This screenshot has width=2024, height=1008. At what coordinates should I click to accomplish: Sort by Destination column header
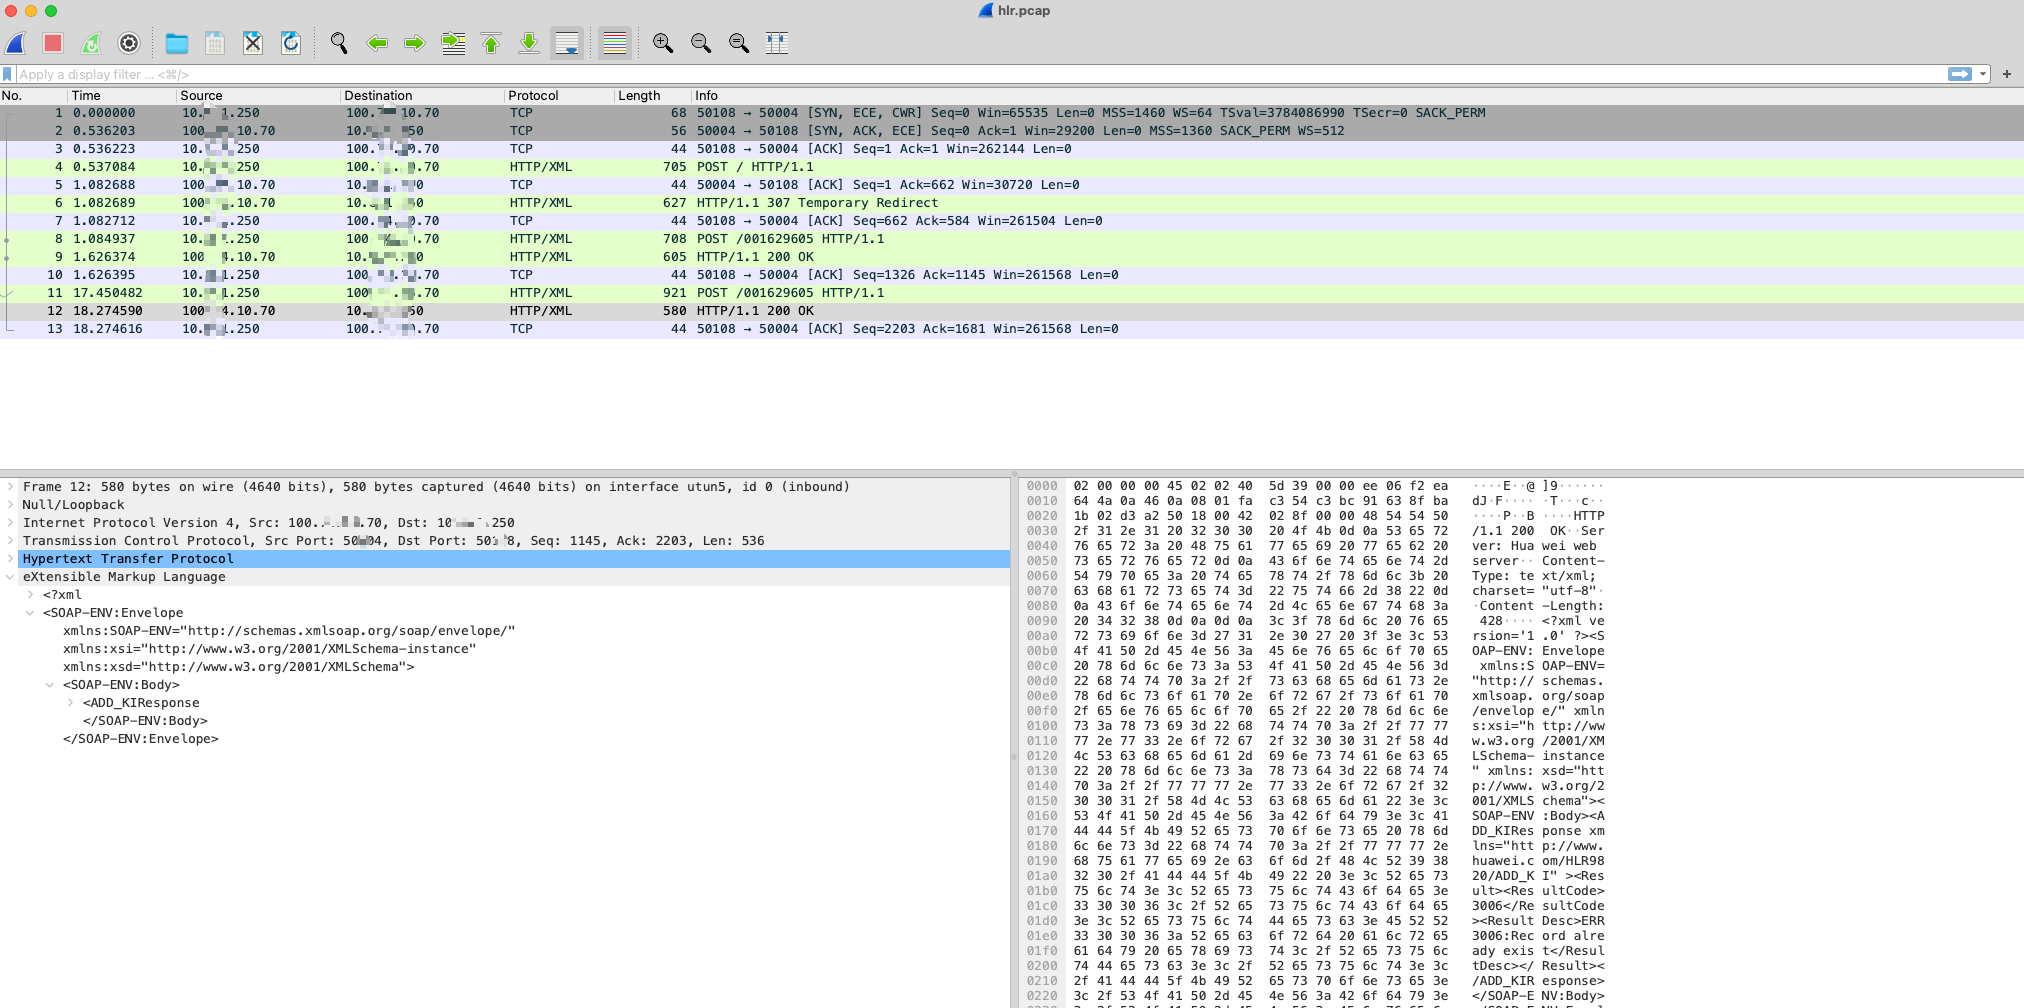(423, 96)
